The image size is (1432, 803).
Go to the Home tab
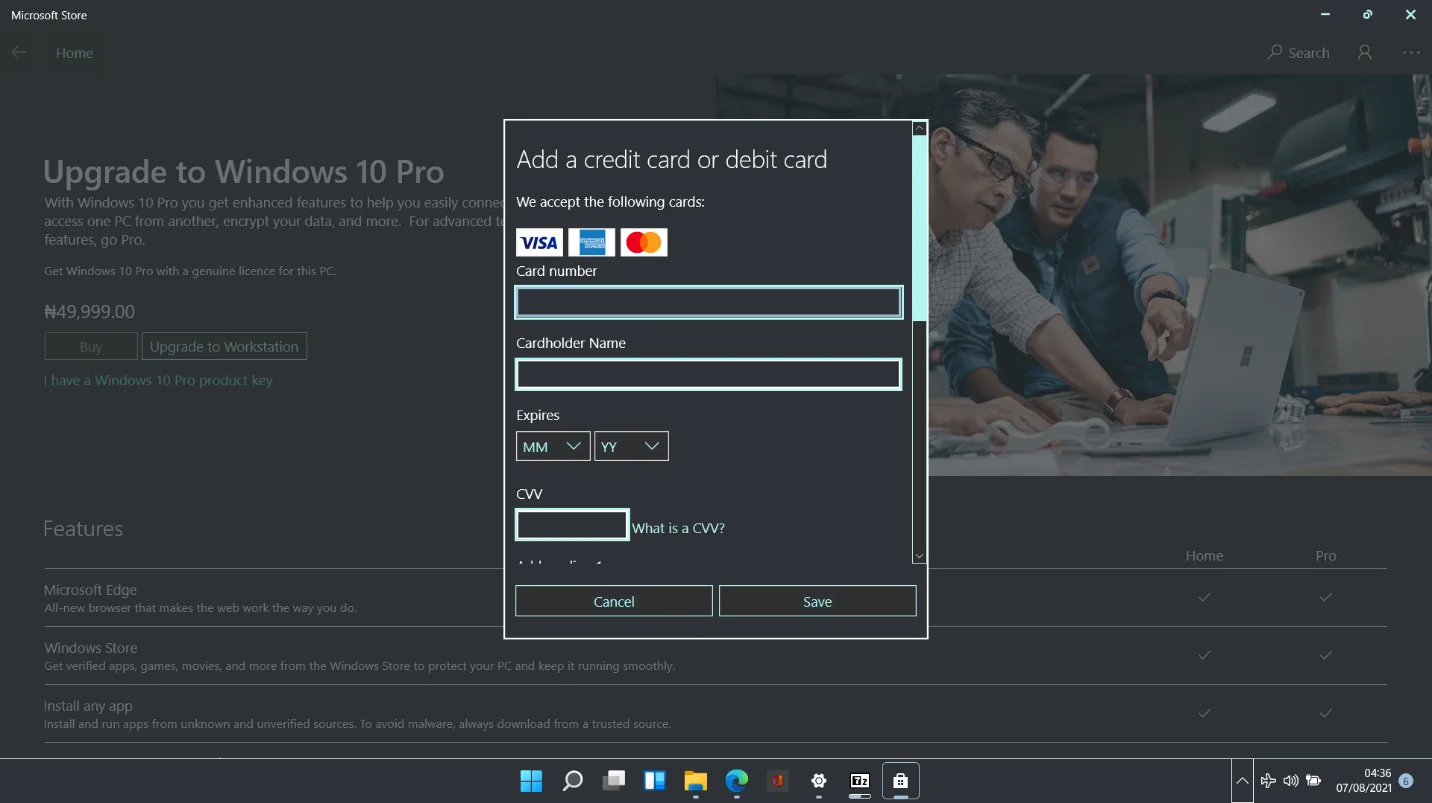coord(74,53)
